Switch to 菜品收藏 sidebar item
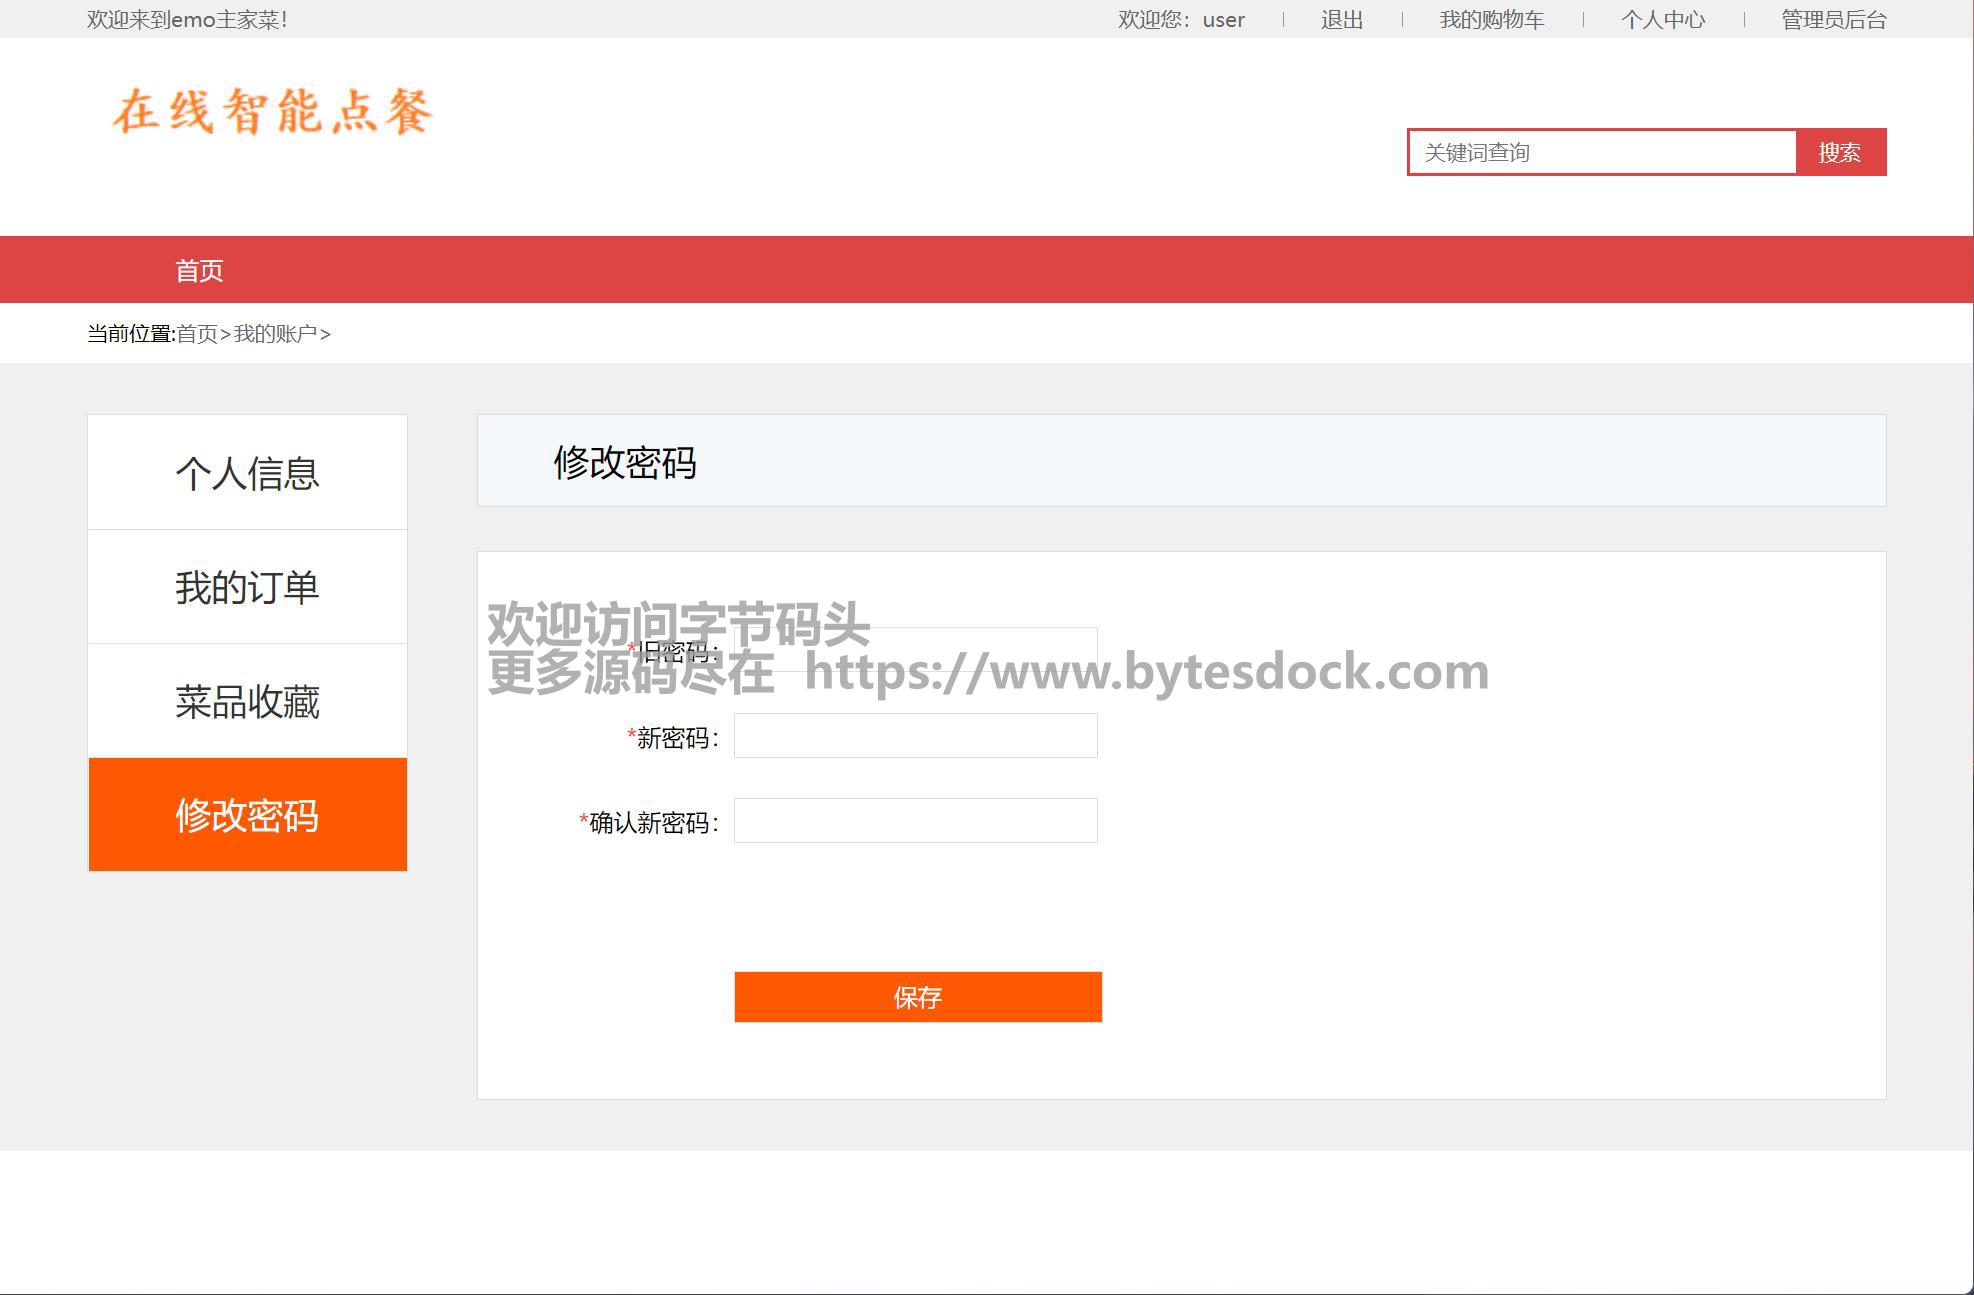Image resolution: width=1974 pixels, height=1295 pixels. pyautogui.click(x=247, y=701)
